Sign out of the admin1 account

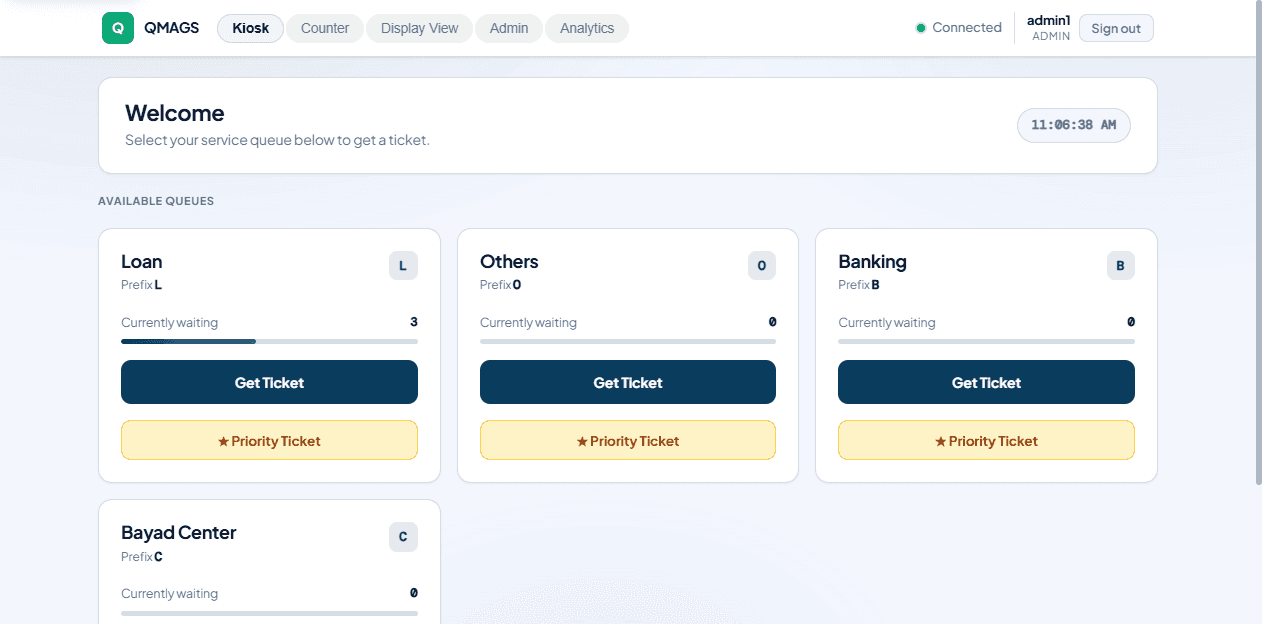click(1116, 28)
